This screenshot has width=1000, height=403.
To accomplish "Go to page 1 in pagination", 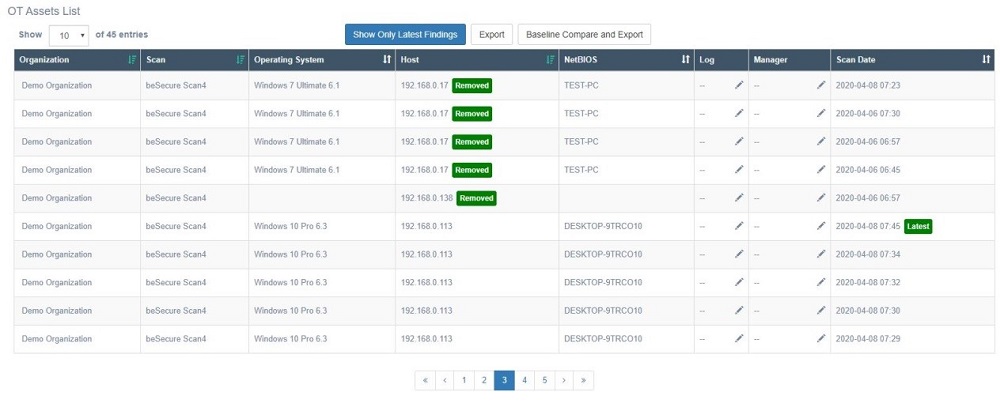I will [x=463, y=380].
